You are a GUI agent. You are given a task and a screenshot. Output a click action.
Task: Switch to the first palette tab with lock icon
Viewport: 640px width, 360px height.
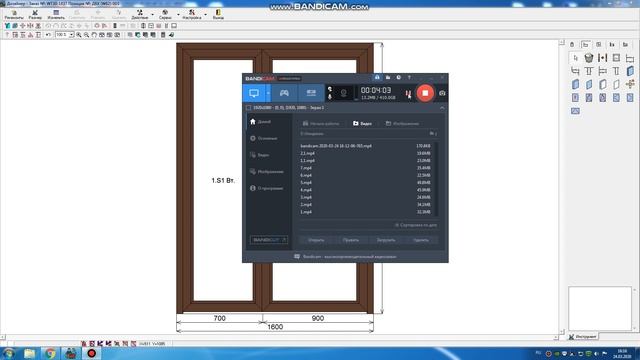click(572, 44)
